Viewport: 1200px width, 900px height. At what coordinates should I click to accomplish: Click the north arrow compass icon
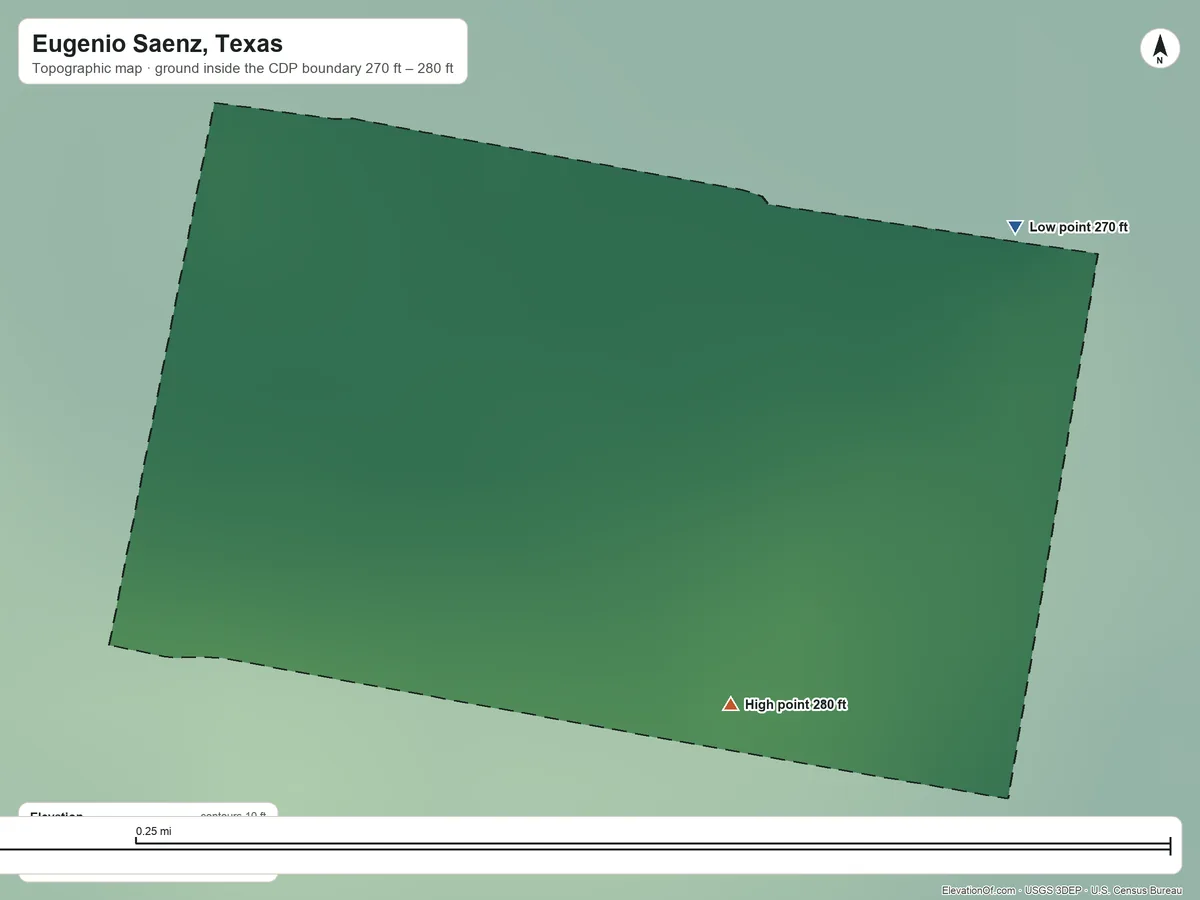pos(1160,49)
